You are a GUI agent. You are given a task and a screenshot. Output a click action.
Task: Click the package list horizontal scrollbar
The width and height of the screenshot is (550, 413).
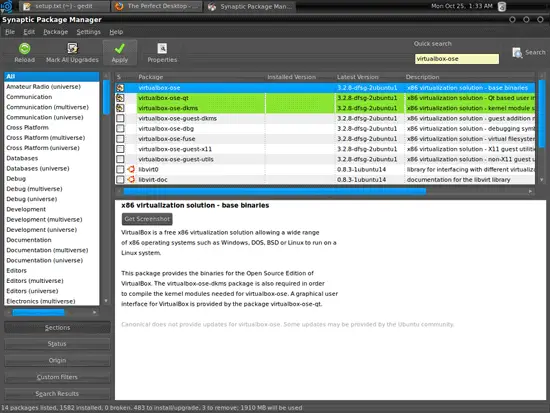tap(275, 191)
